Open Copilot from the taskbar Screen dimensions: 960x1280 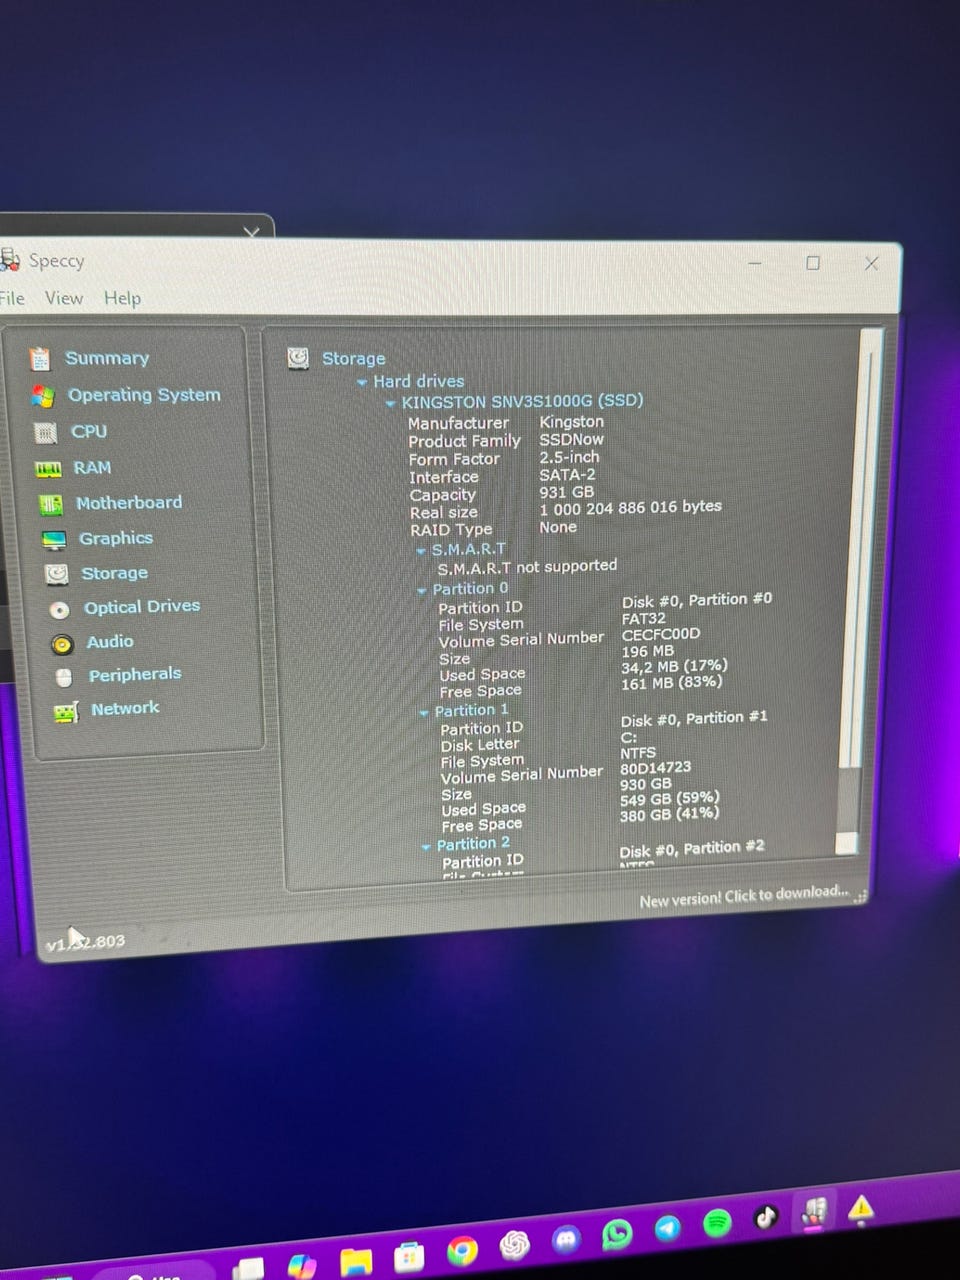[302, 1265]
